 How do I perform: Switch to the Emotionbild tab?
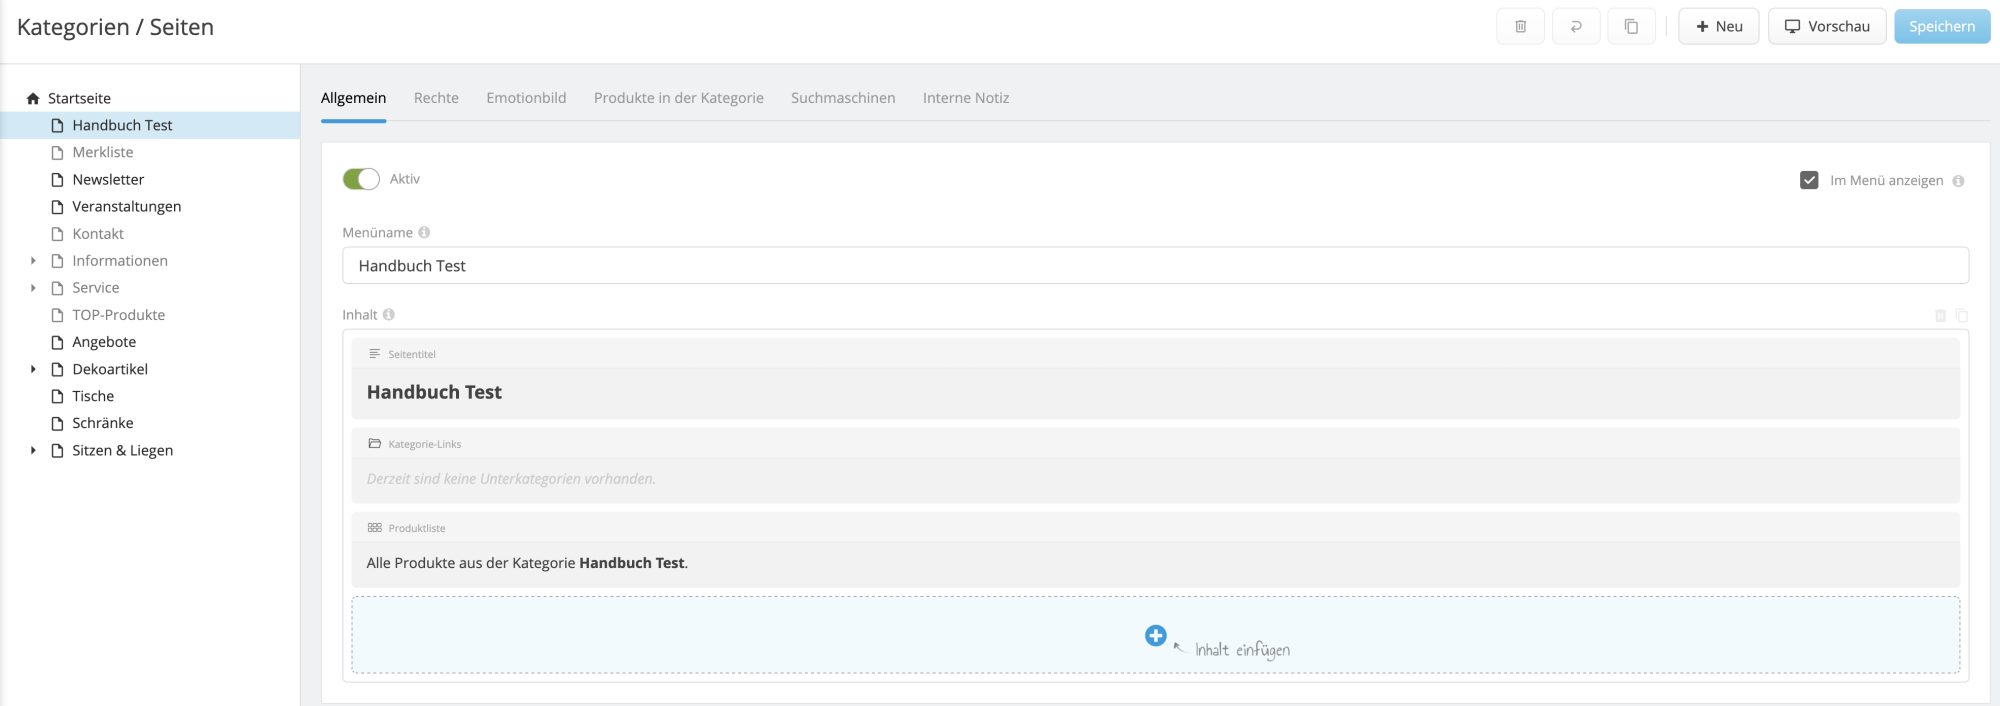(526, 98)
